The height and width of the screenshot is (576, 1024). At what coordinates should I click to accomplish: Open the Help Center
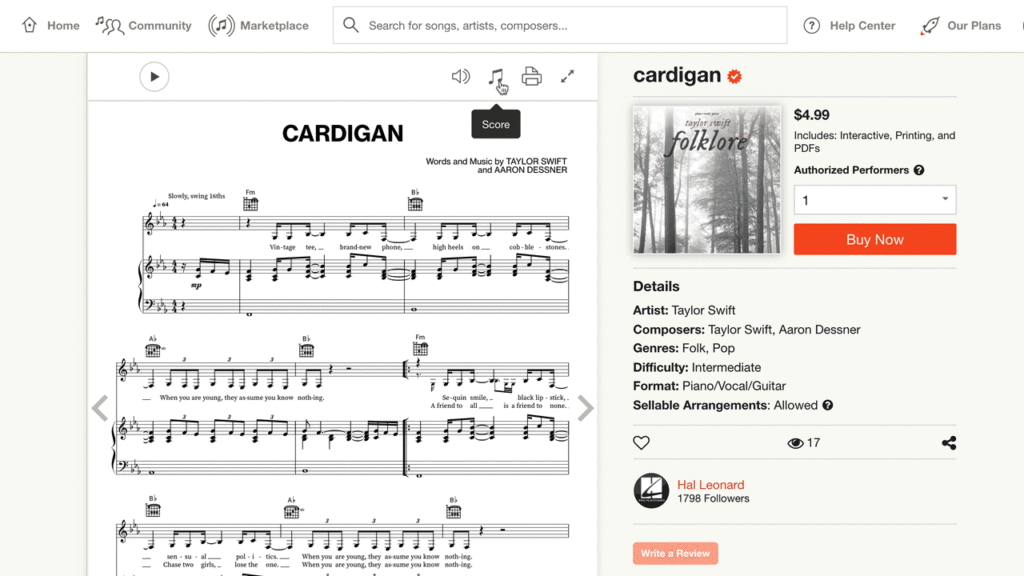(x=849, y=25)
